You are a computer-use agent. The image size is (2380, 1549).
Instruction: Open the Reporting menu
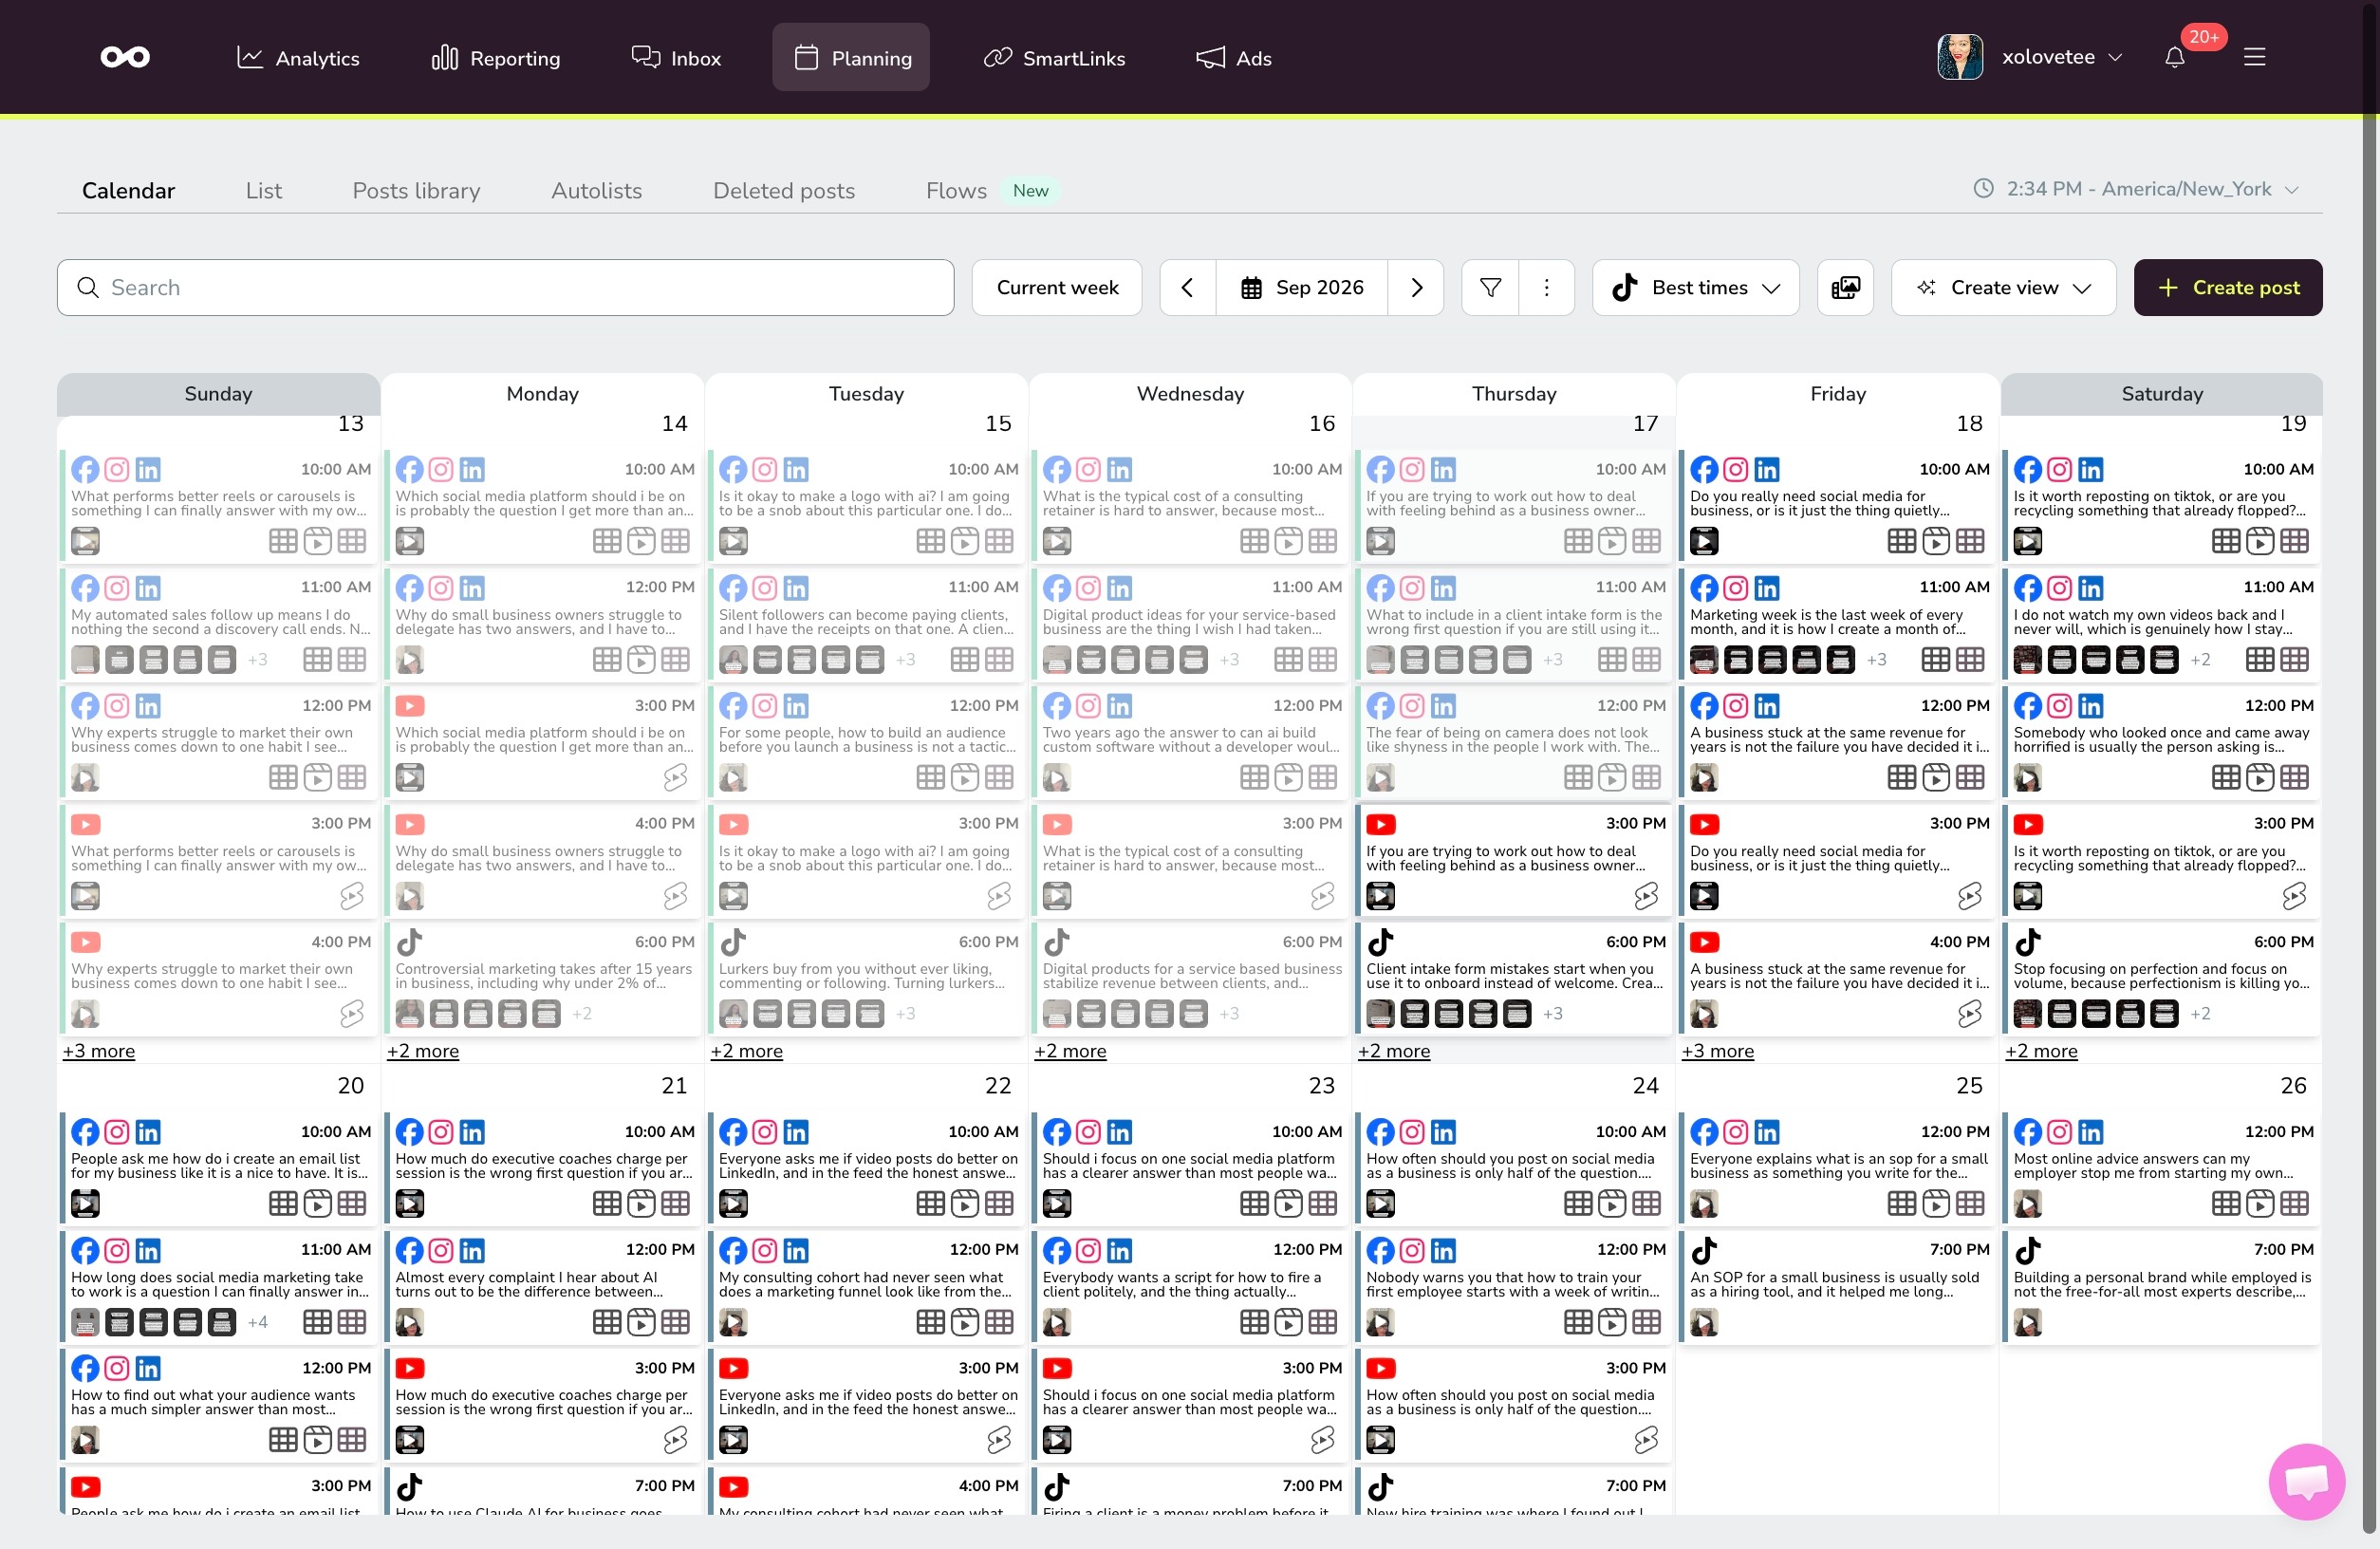point(495,57)
